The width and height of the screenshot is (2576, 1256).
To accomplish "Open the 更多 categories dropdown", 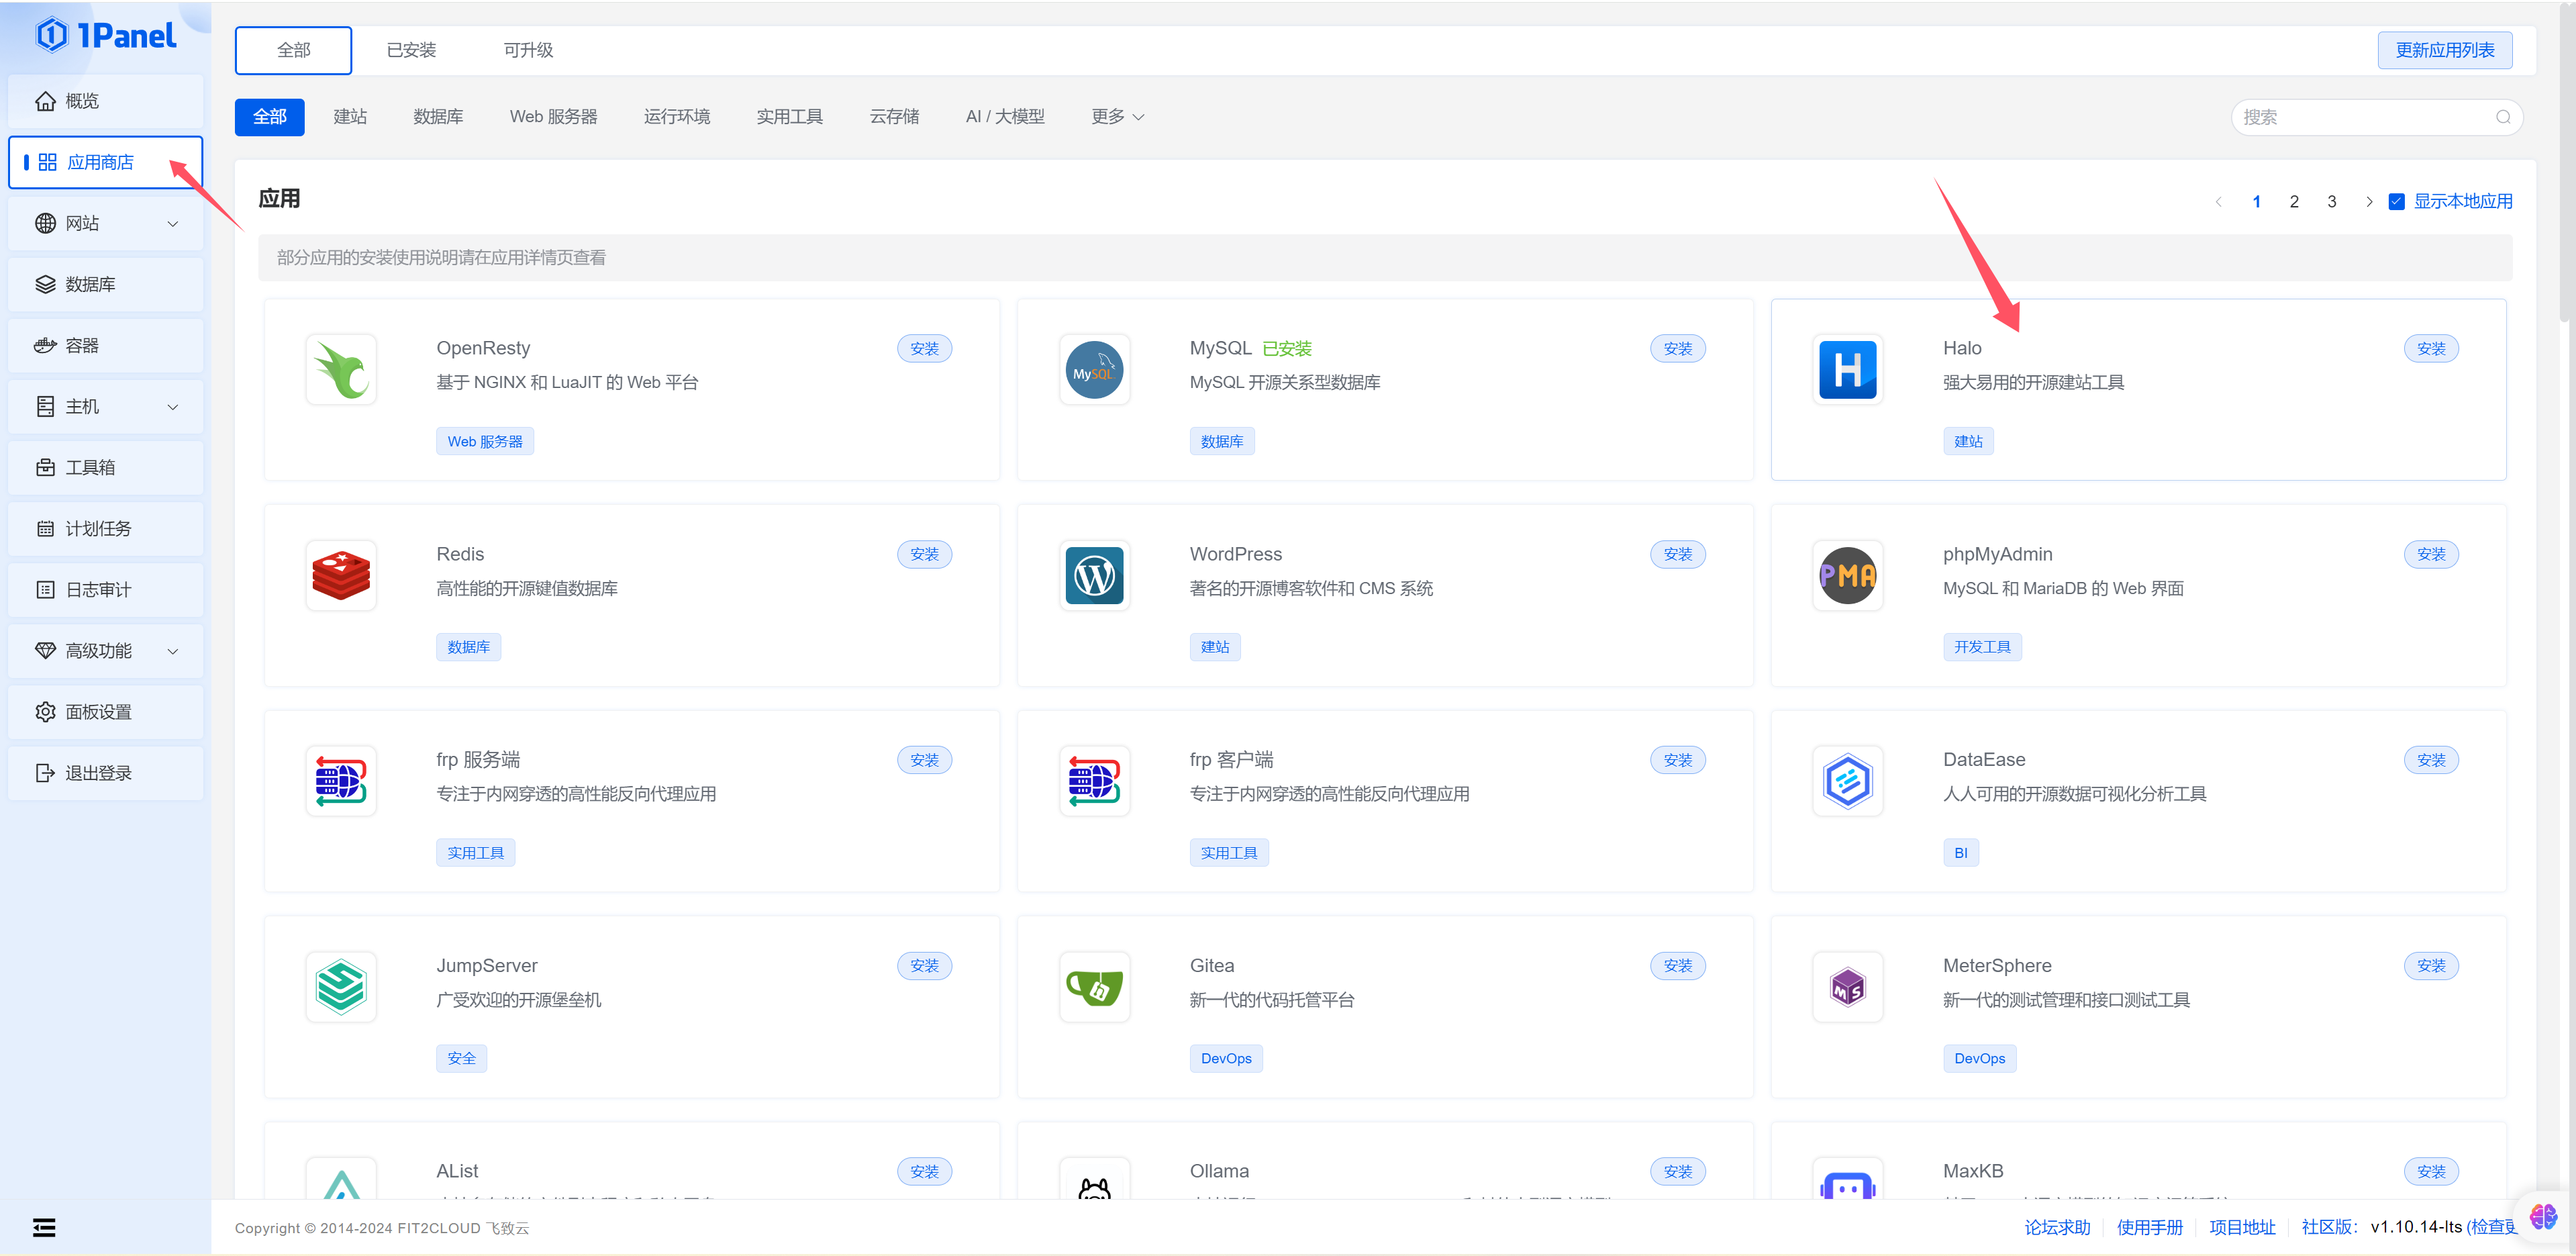I will coord(1117,117).
